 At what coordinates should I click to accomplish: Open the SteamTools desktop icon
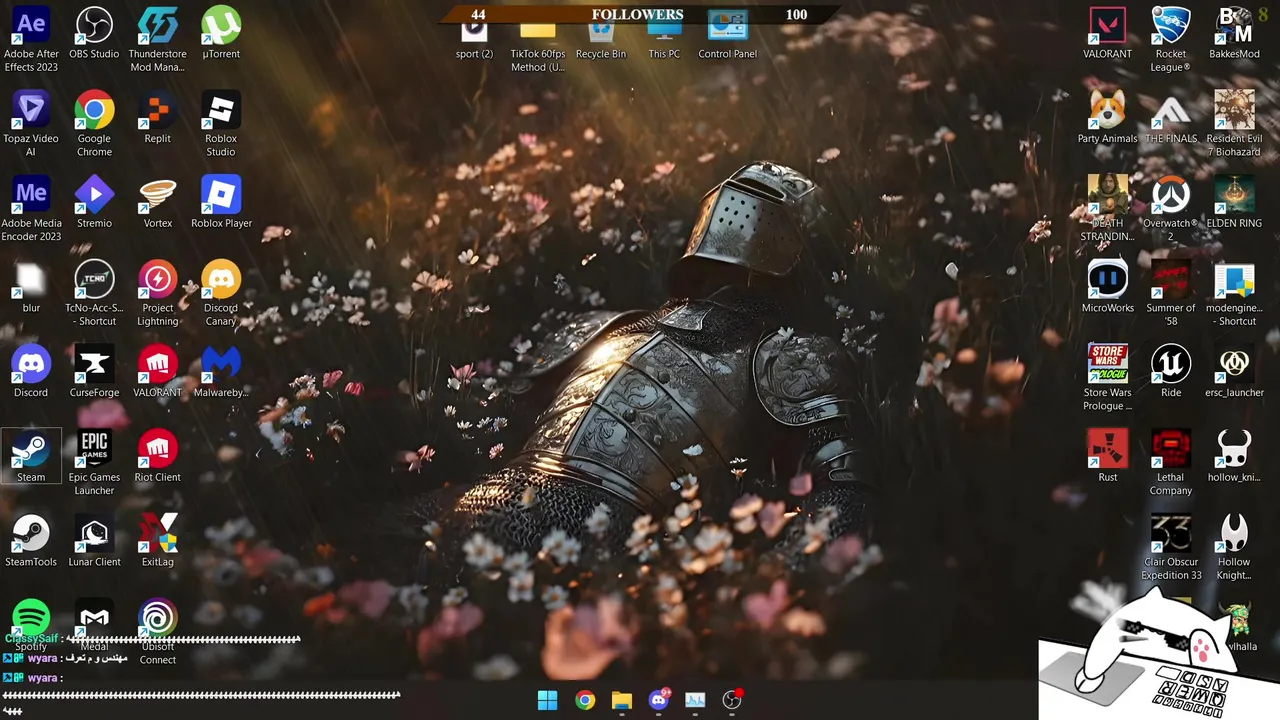tap(31, 541)
